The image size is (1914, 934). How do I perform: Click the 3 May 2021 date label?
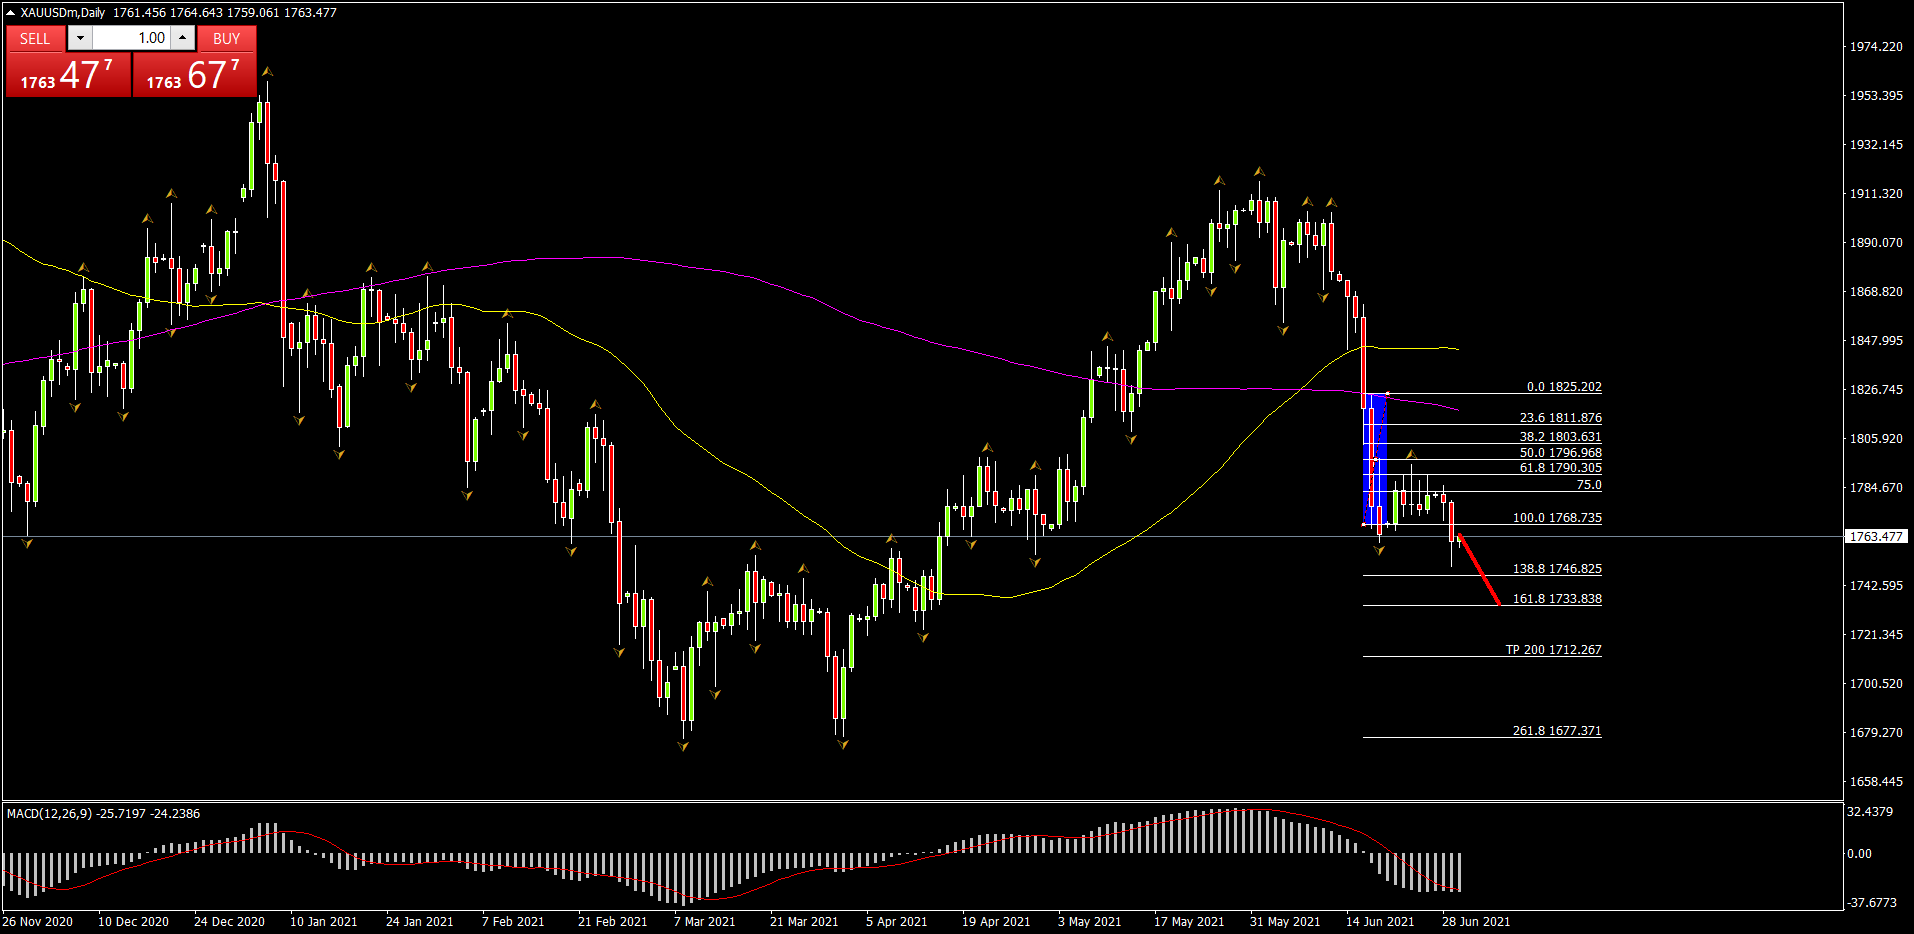coord(1089,922)
